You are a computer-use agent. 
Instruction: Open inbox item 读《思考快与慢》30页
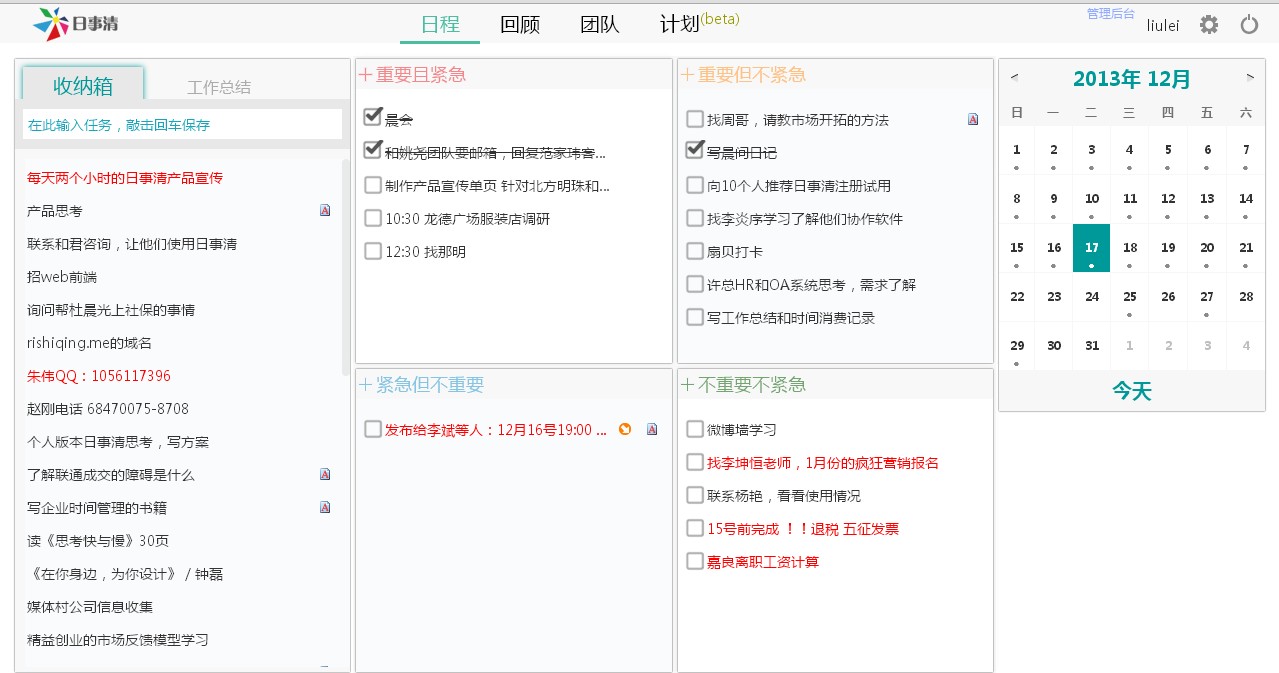[98, 541]
